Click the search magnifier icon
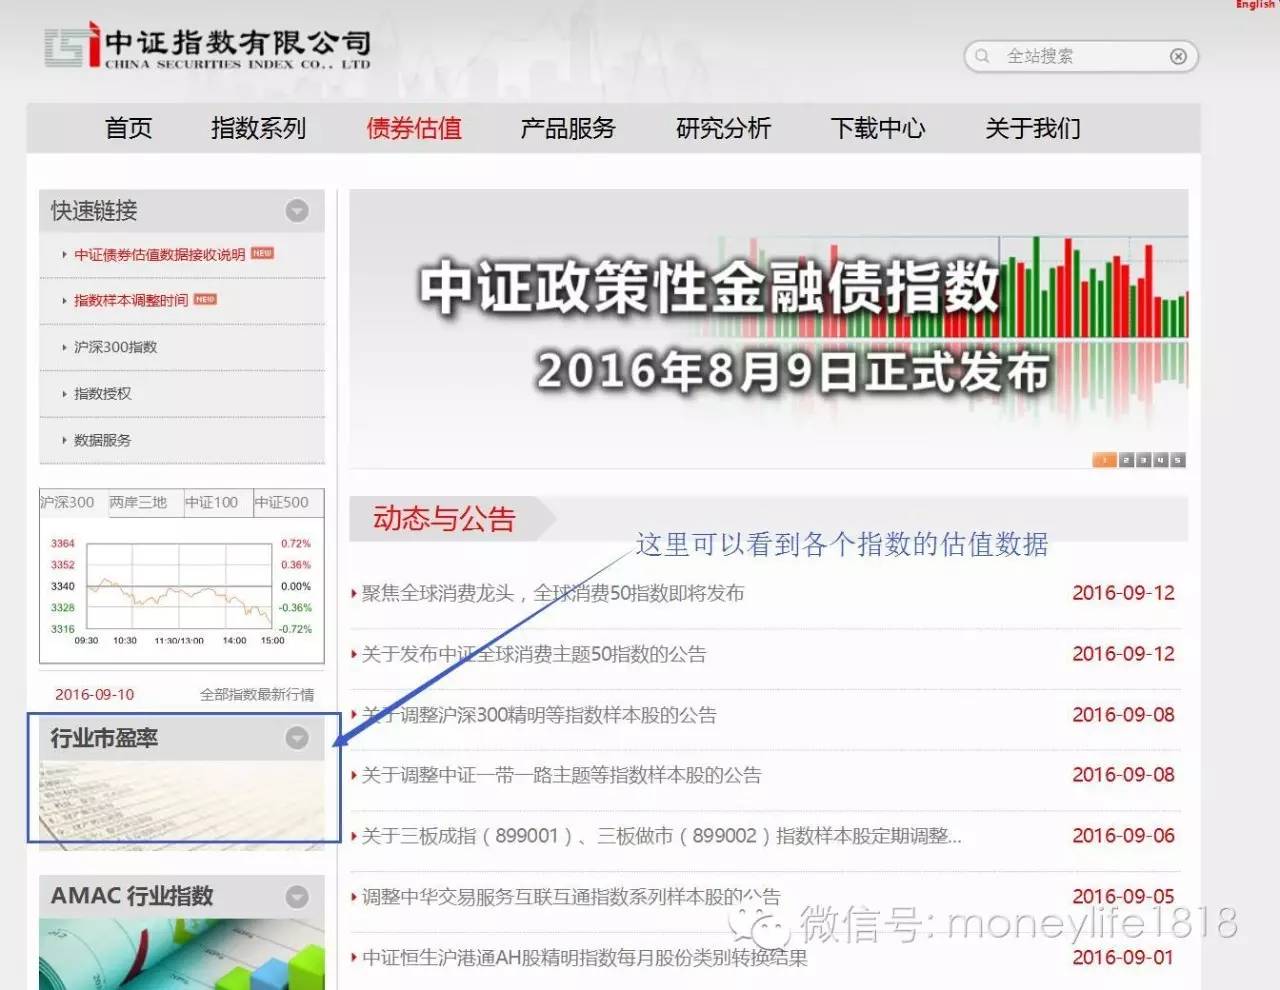The height and width of the screenshot is (990, 1280). tap(982, 56)
